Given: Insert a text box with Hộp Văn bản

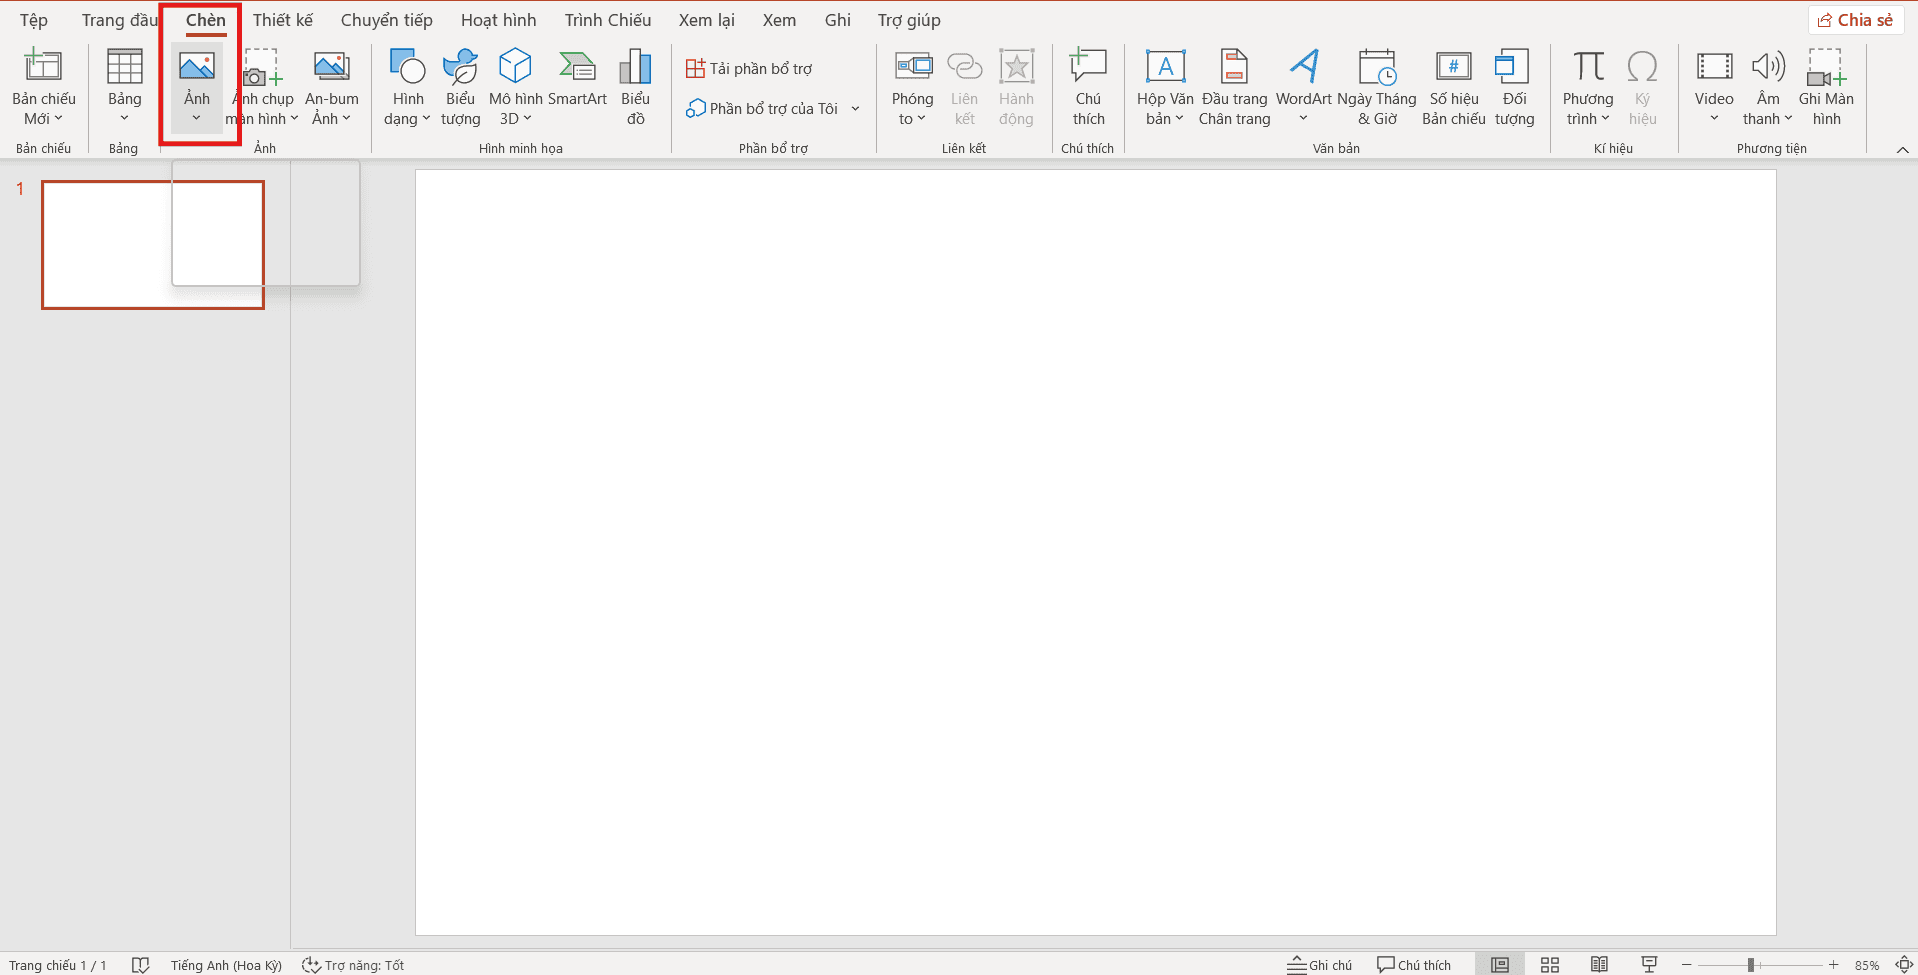Looking at the screenshot, I should [x=1165, y=68].
